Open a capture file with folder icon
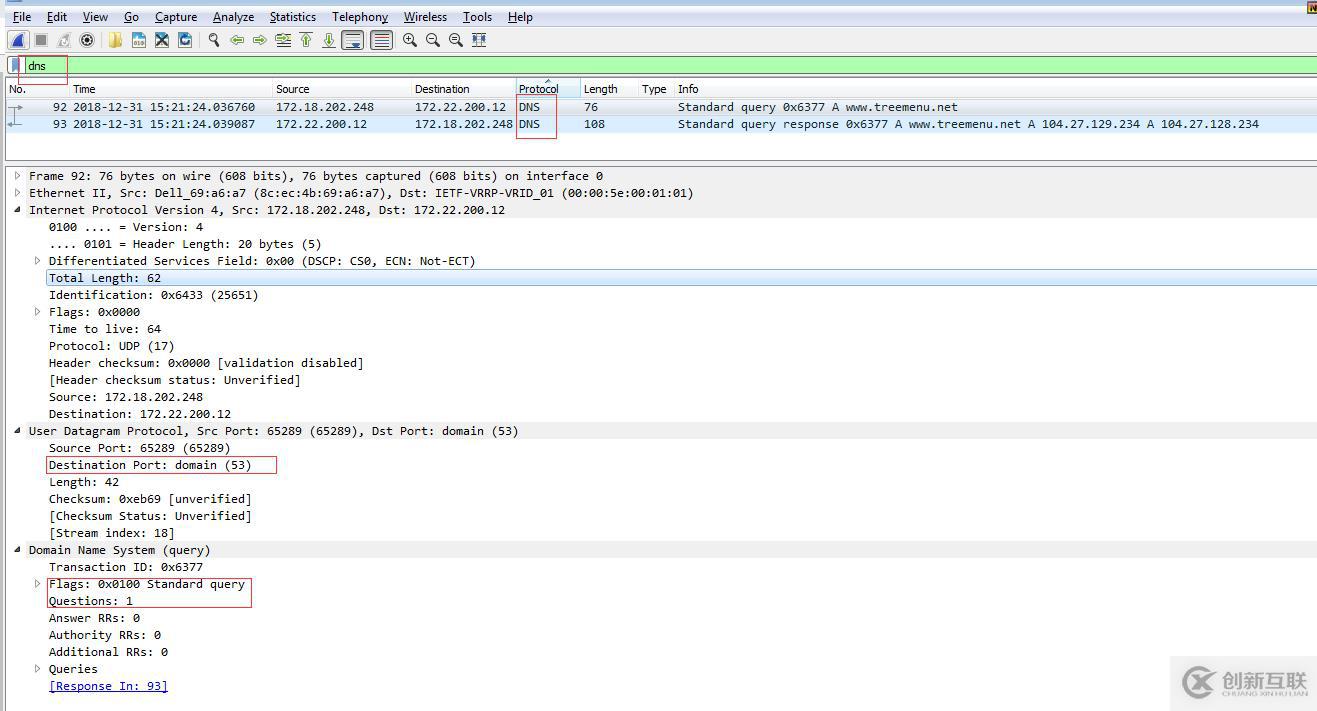The width and height of the screenshot is (1317, 711). [x=115, y=40]
